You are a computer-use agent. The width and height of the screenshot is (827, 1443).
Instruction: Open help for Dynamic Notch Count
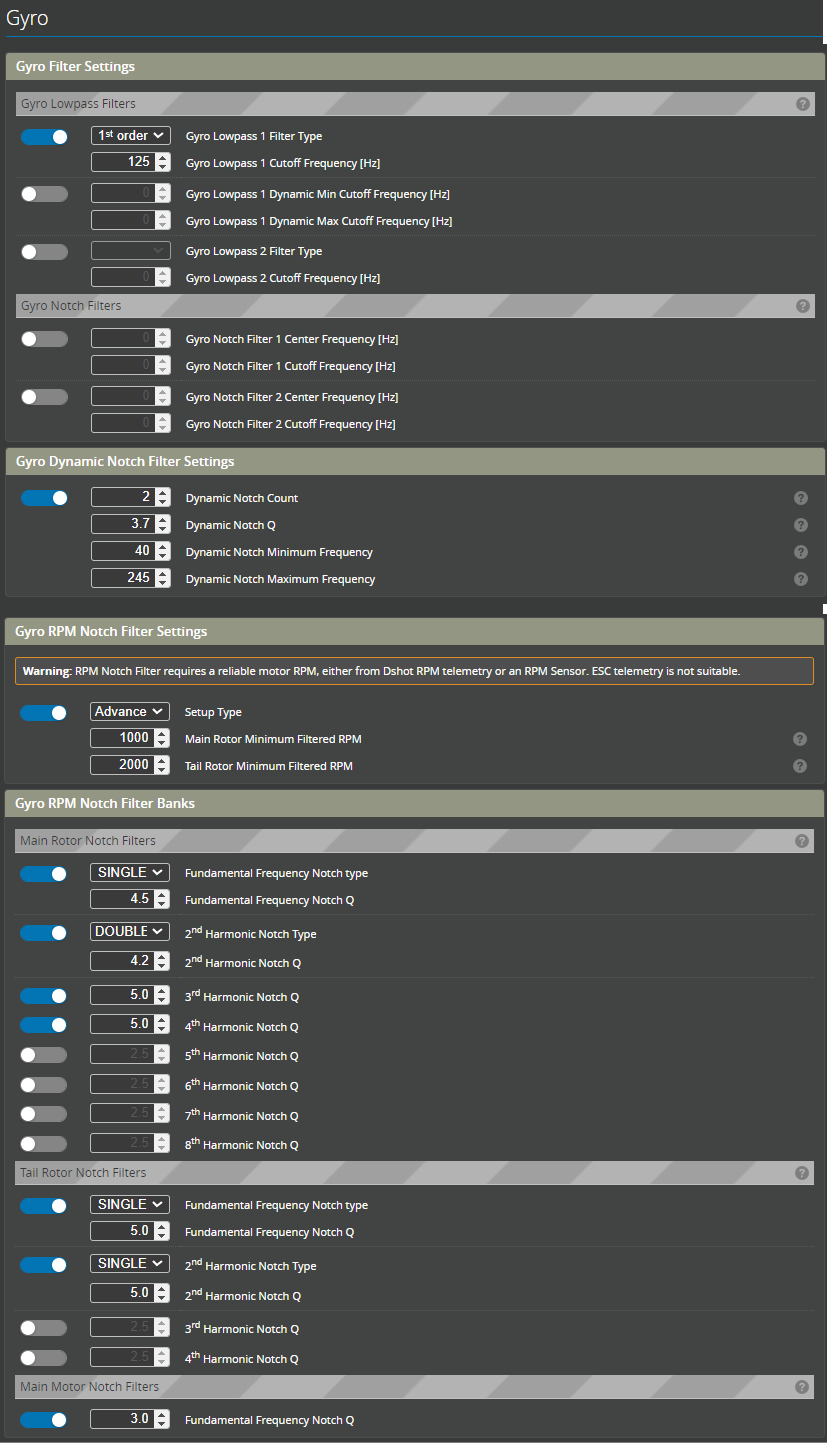pos(800,498)
